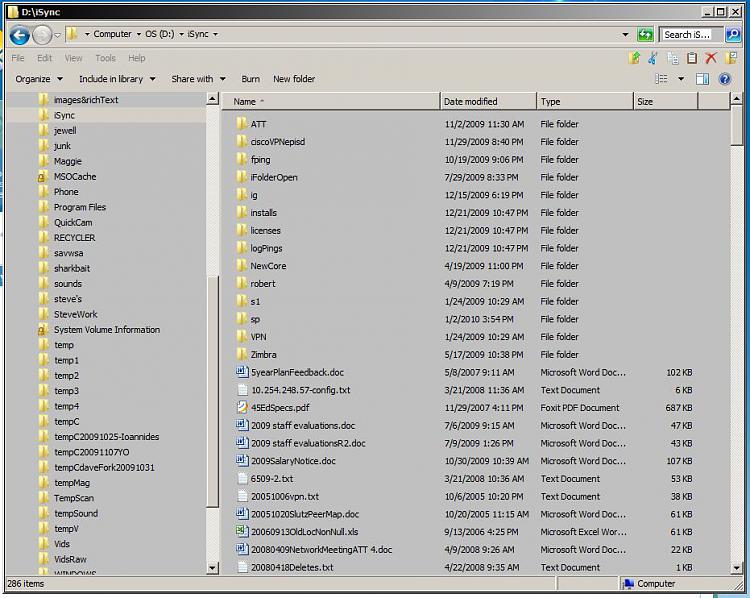
Task: Open the address bar history dropdown arrow
Action: point(625,34)
